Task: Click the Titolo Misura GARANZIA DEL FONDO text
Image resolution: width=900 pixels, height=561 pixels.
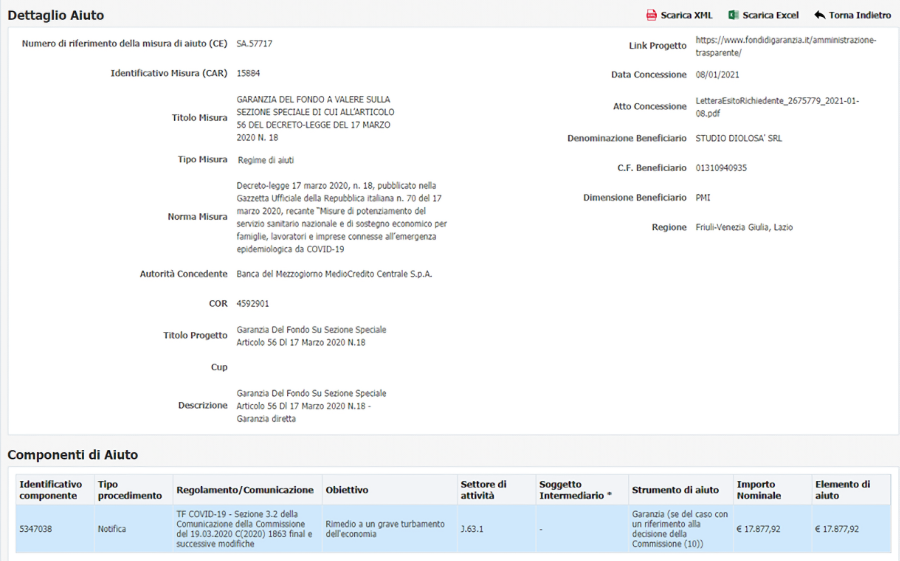Action: click(x=315, y=118)
